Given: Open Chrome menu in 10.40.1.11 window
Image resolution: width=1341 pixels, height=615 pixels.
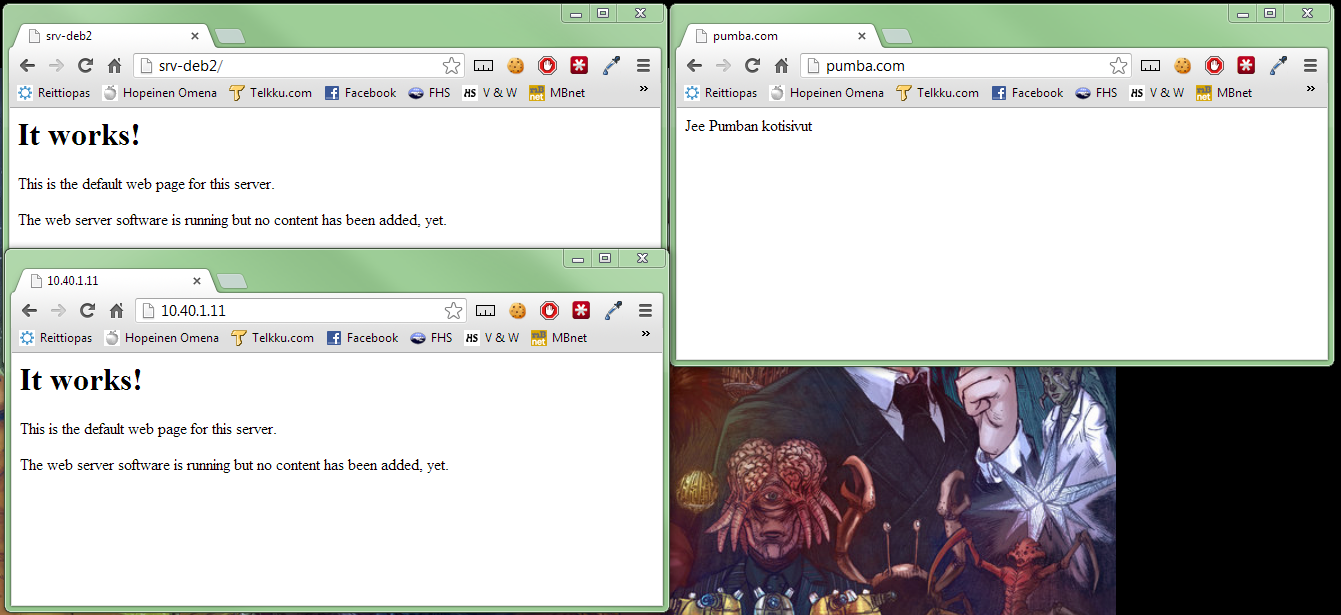Looking at the screenshot, I should (645, 311).
